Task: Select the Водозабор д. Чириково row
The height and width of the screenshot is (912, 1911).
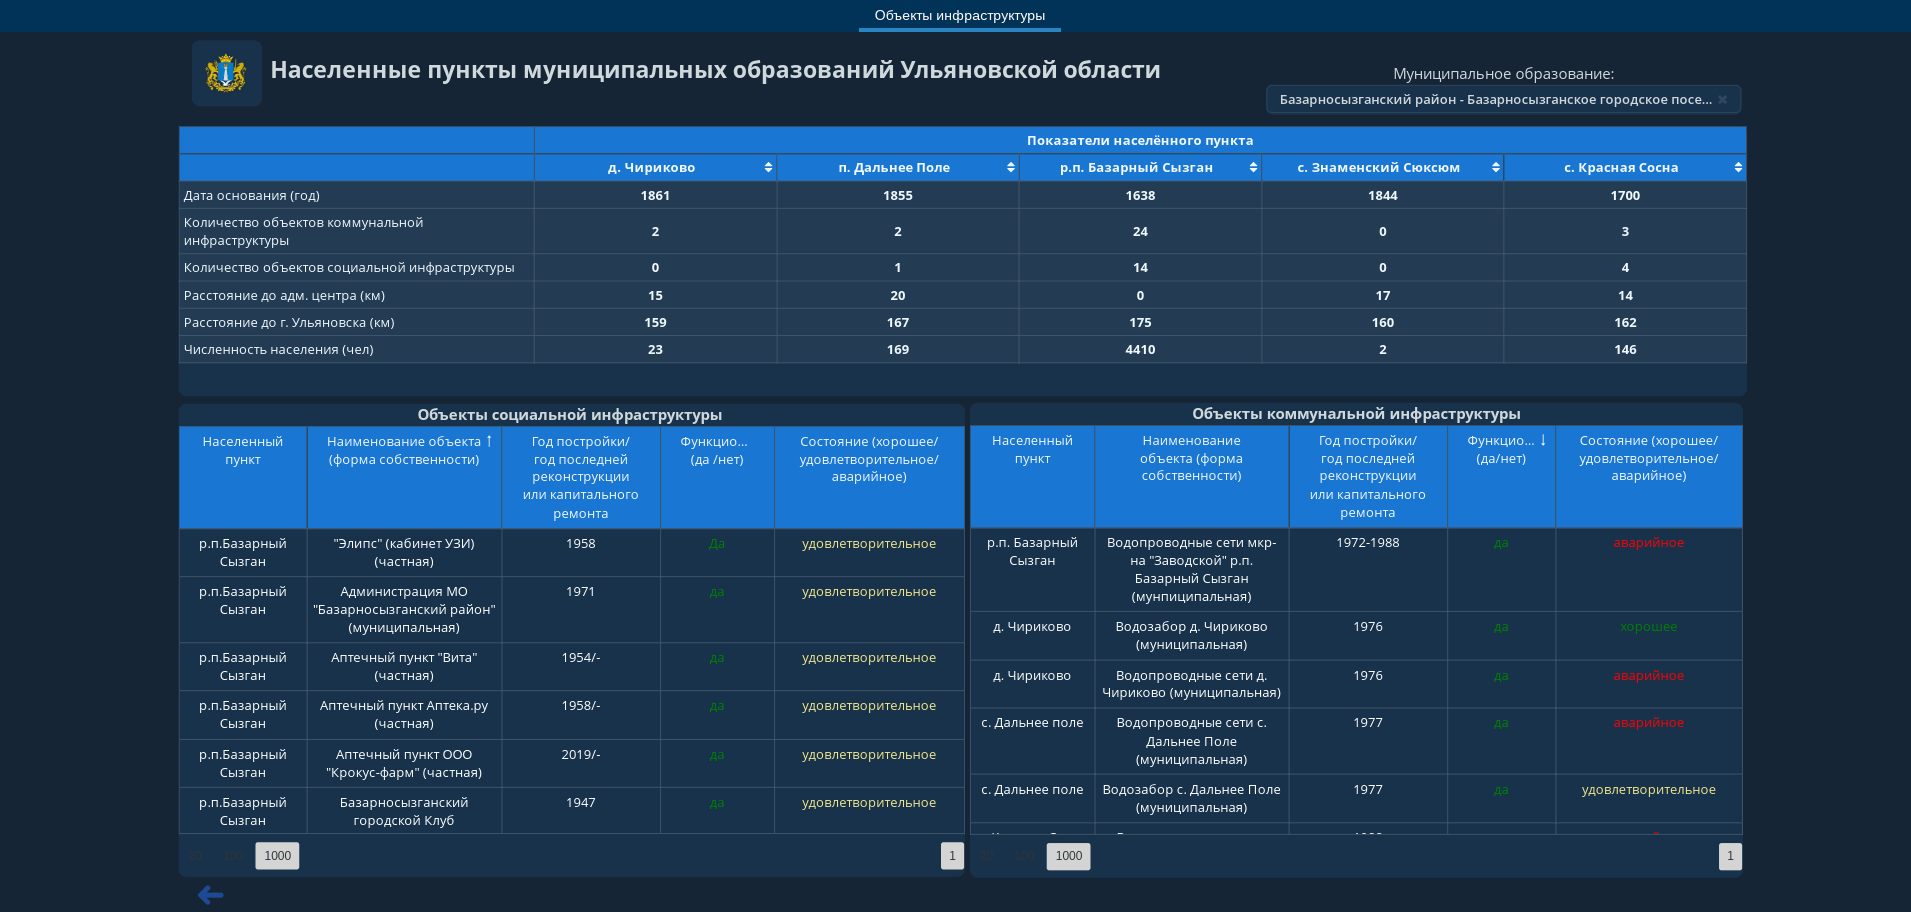Action: pos(1356,636)
